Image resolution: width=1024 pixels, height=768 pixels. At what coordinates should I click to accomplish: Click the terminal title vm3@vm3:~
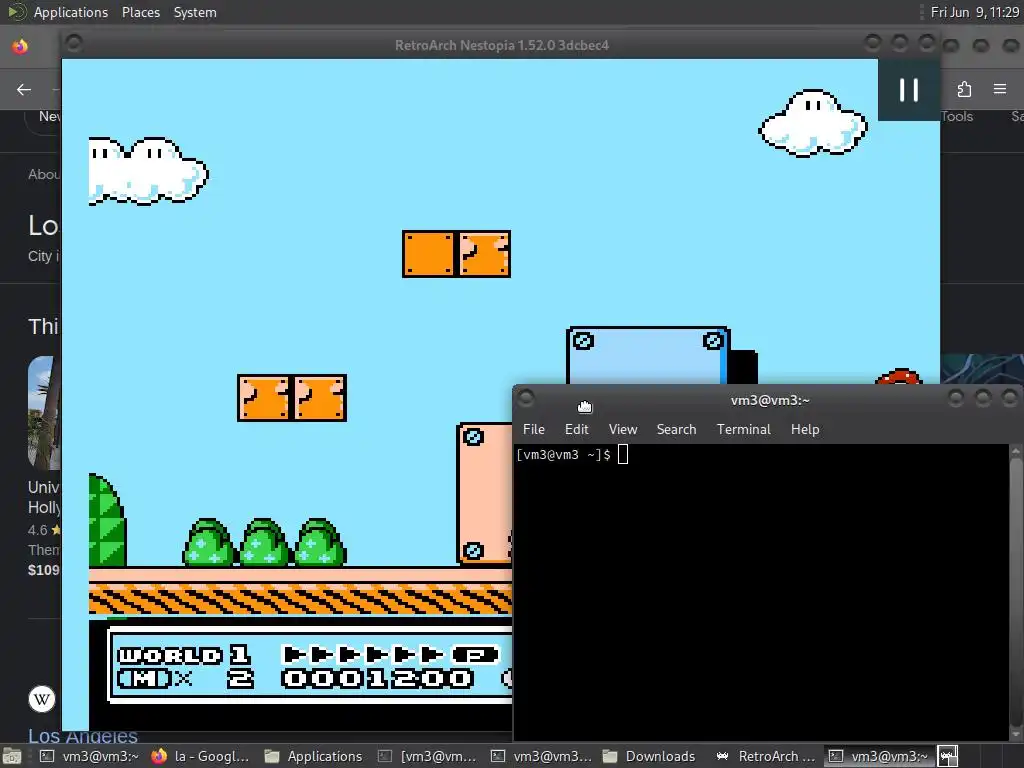click(x=769, y=400)
